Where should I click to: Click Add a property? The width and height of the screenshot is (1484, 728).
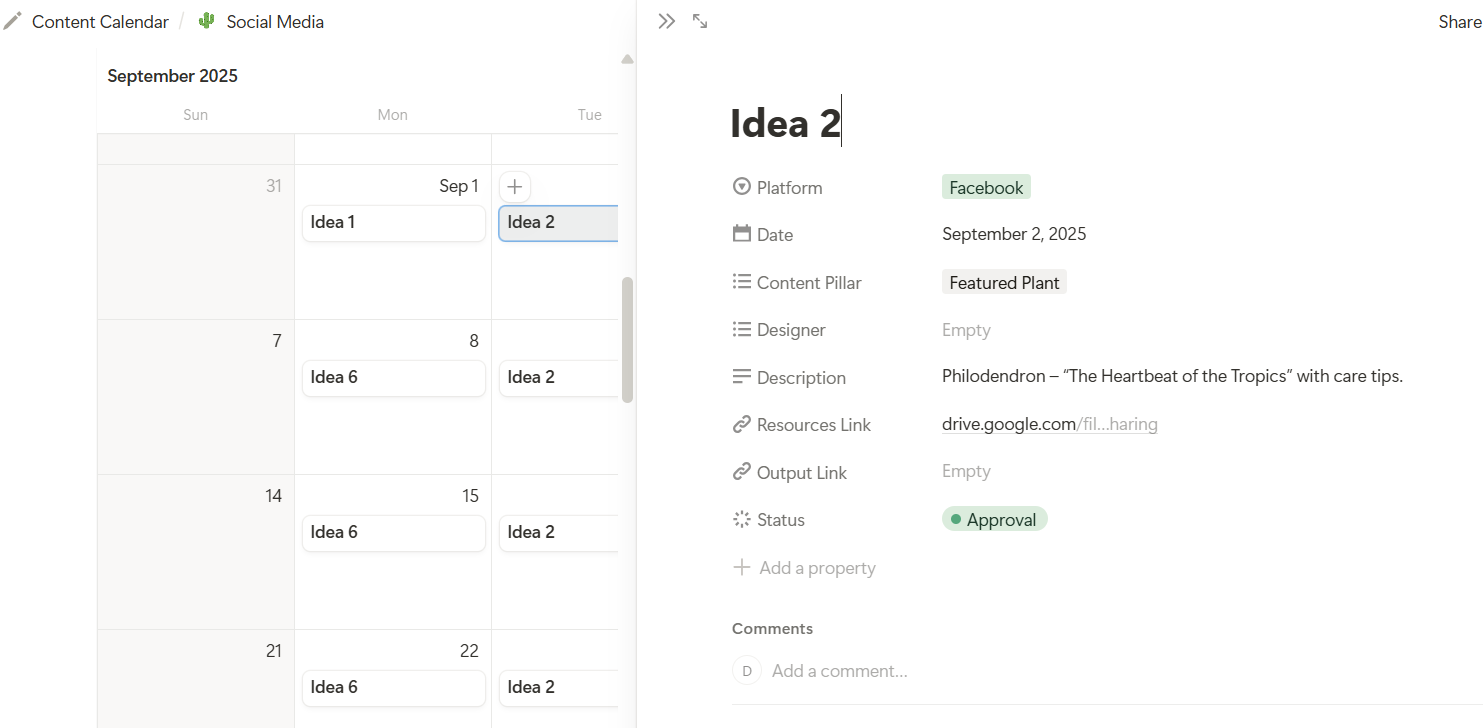804,567
